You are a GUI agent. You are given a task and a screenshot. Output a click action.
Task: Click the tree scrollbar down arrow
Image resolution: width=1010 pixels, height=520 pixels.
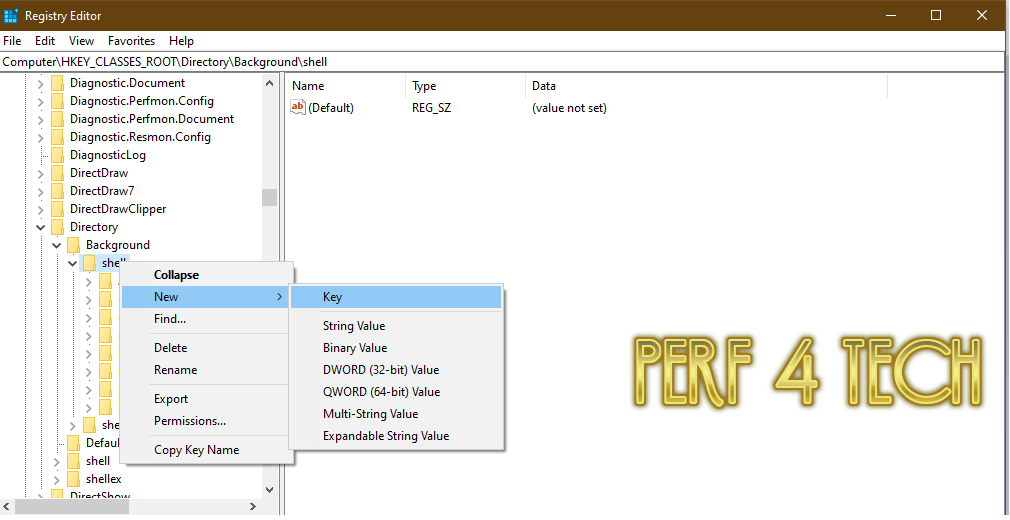[x=269, y=490]
